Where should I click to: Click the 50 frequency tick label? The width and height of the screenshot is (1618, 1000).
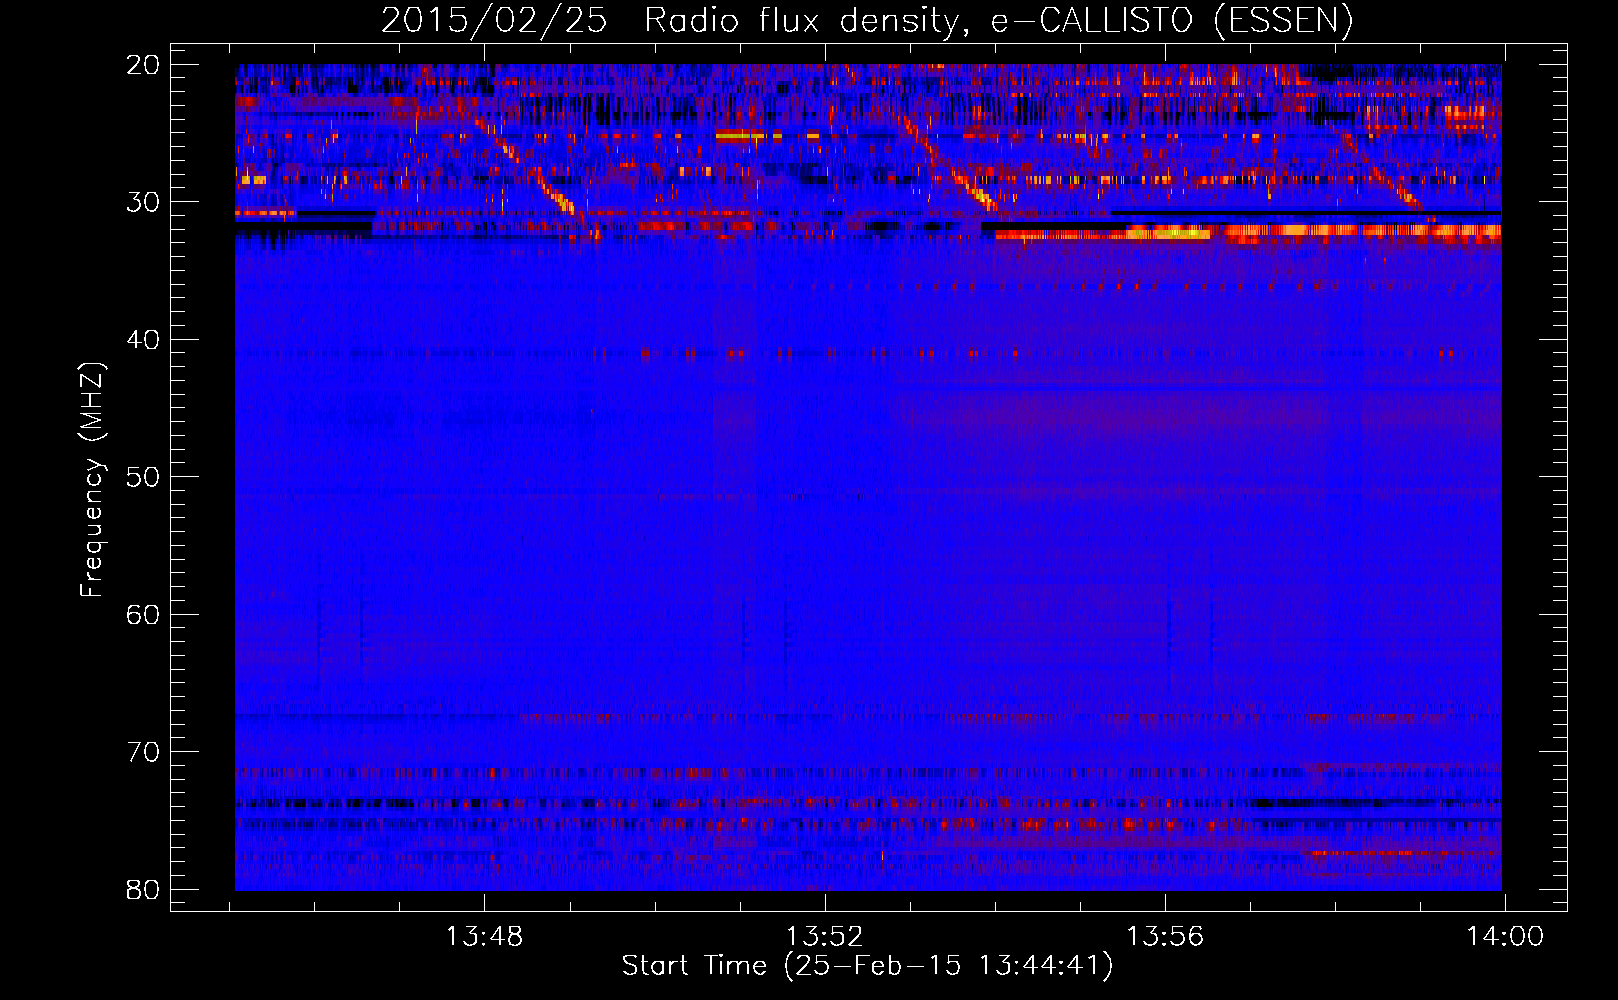click(143, 477)
